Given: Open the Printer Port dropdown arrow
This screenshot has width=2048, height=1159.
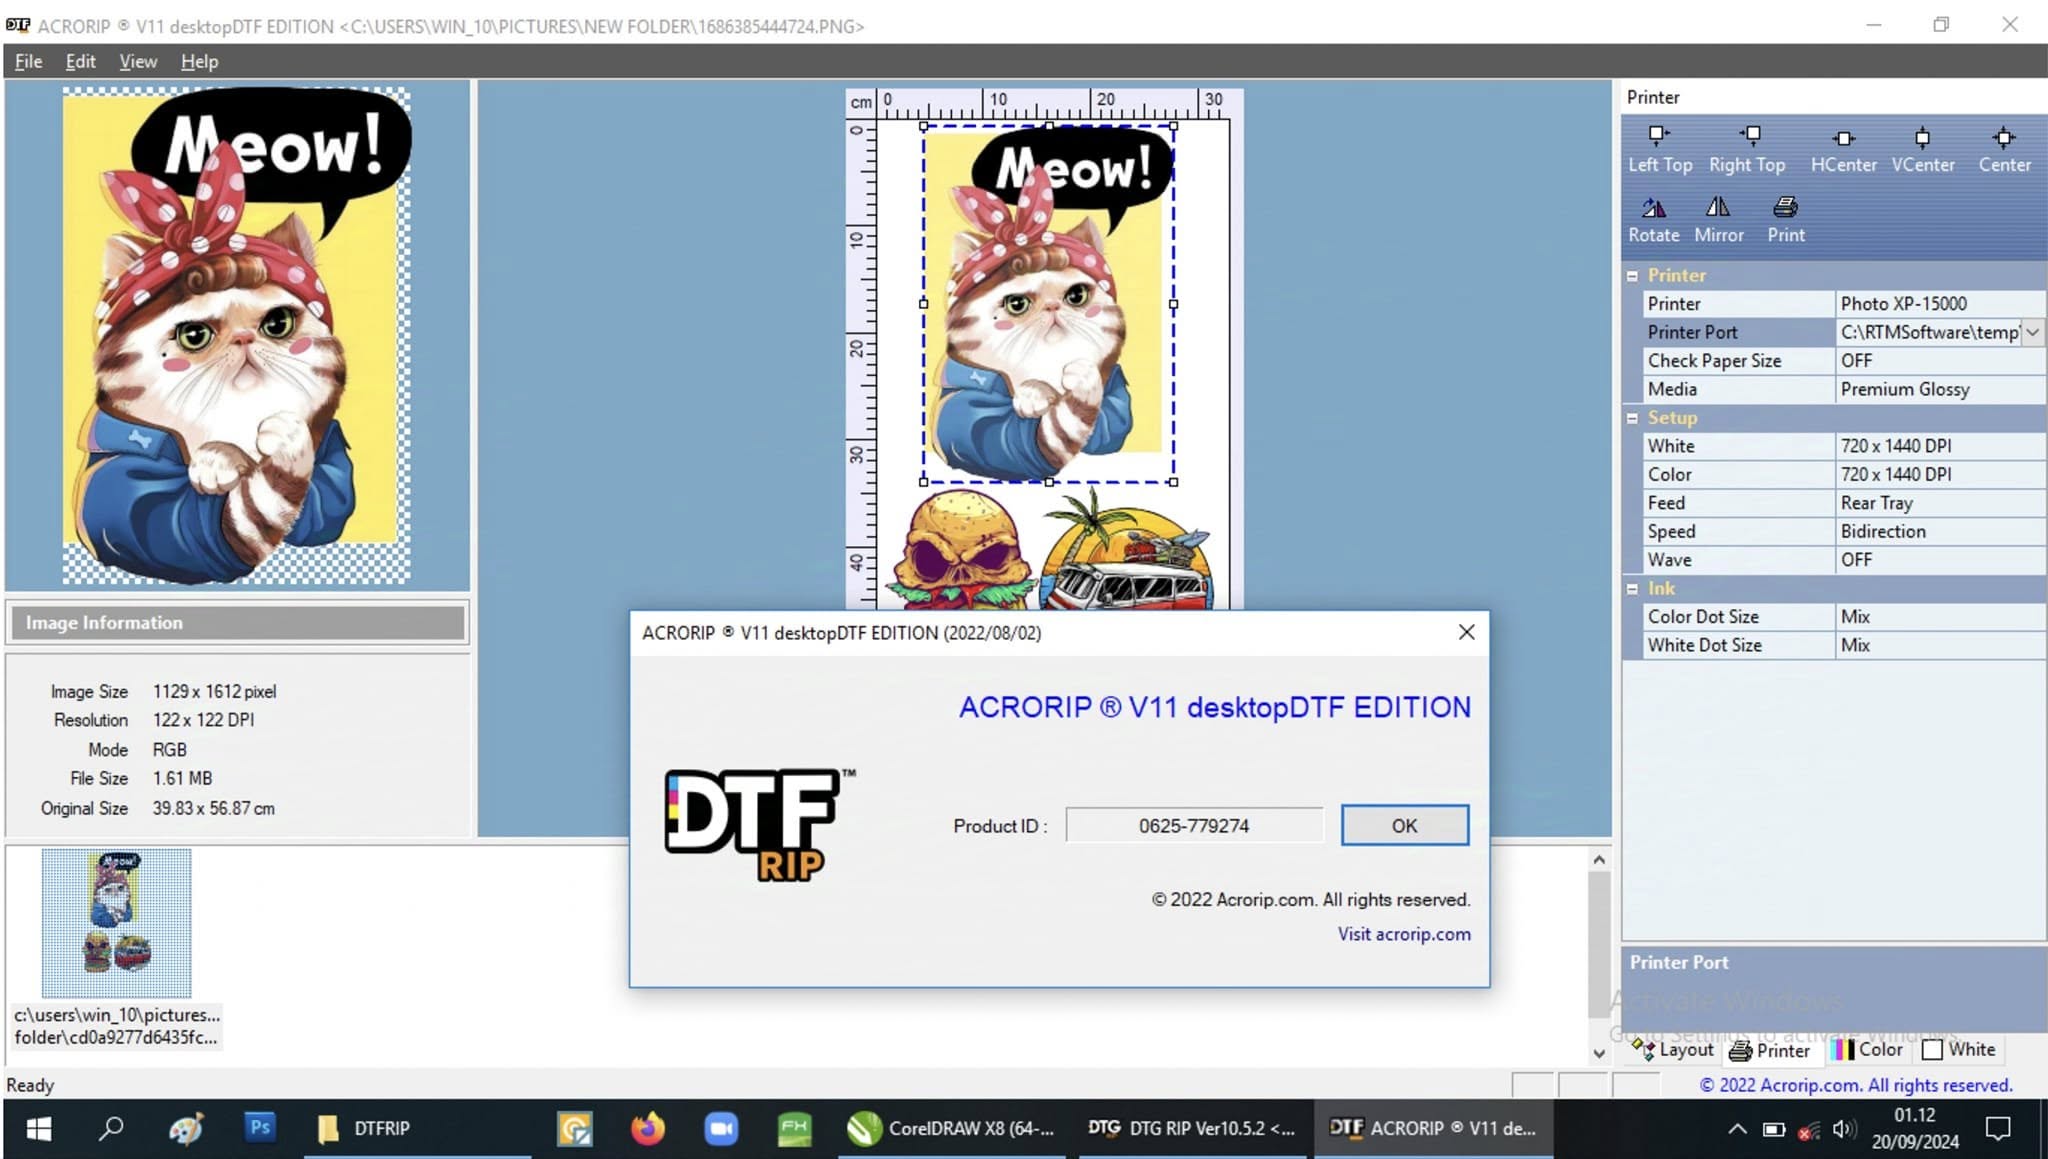Looking at the screenshot, I should point(2033,332).
